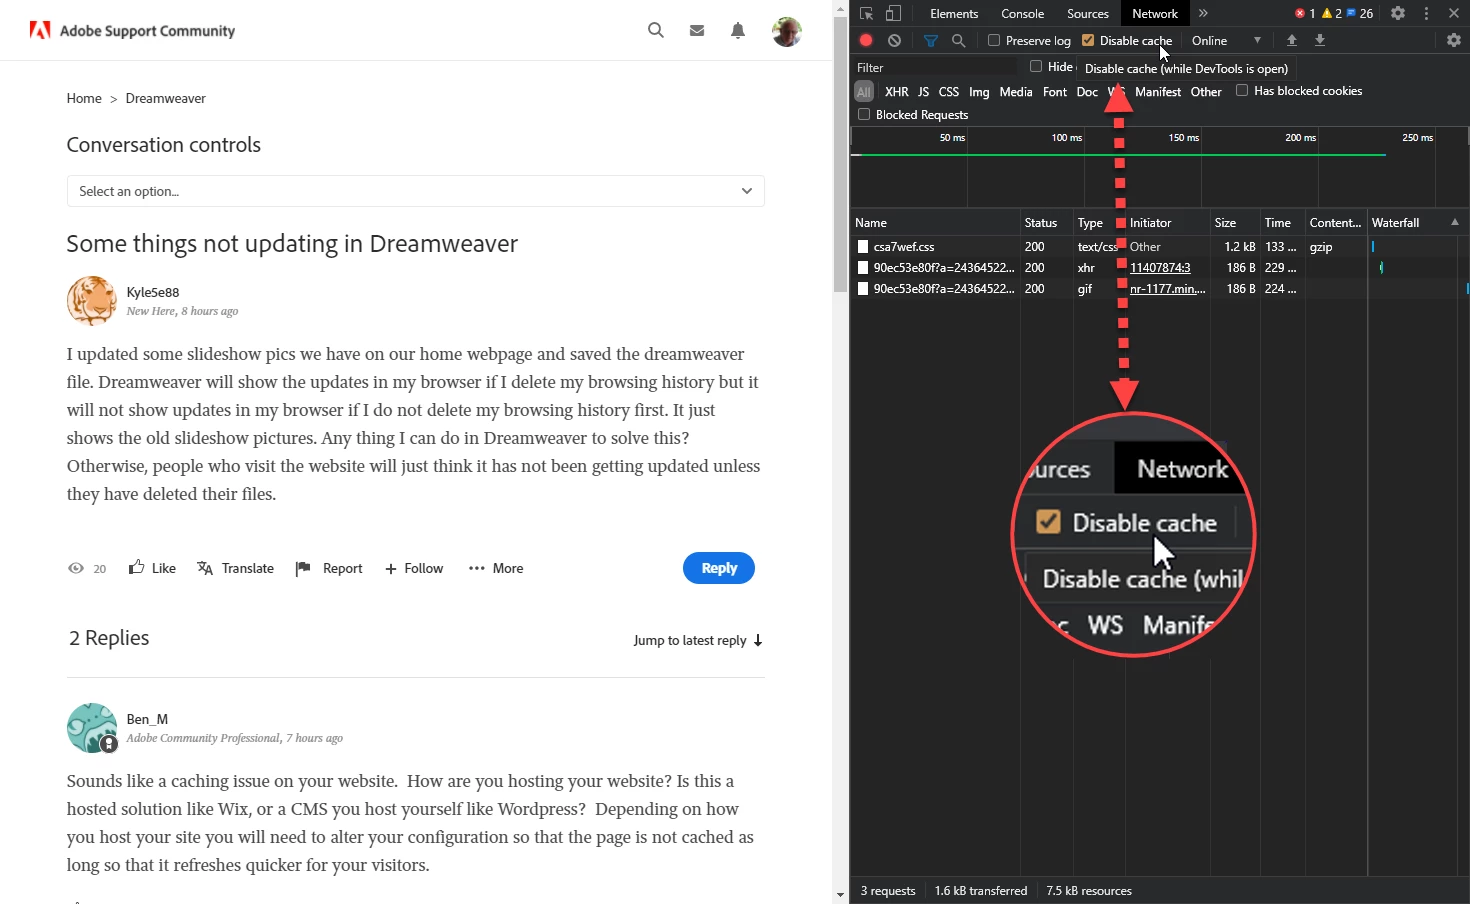Image resolution: width=1470 pixels, height=904 pixels.
Task: Follow the Home breadcrumb link
Action: tap(84, 98)
